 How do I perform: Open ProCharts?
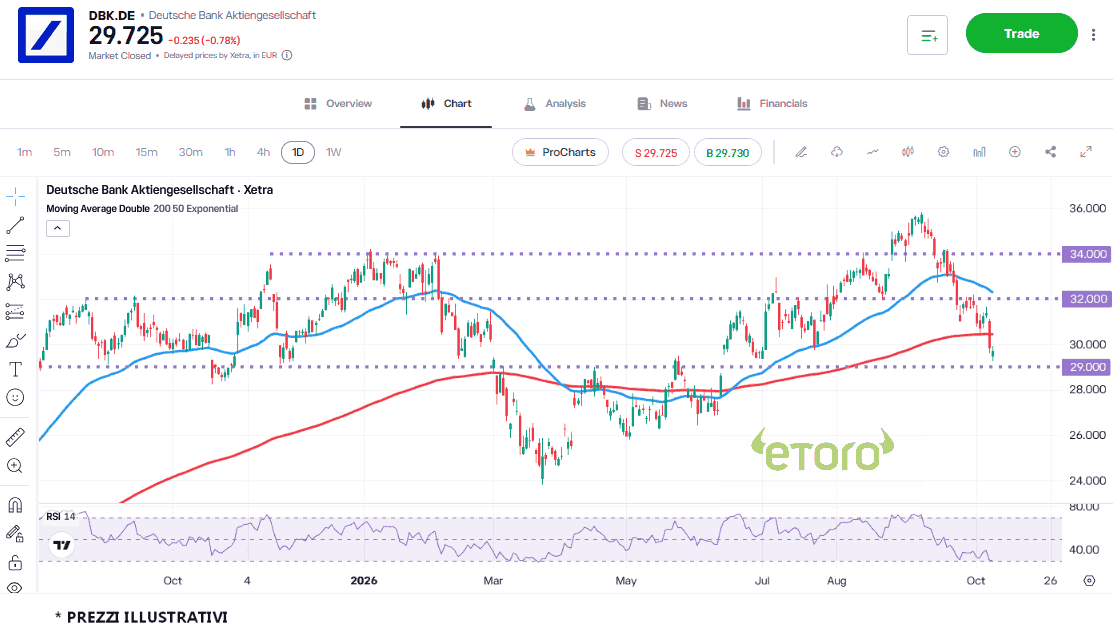(560, 152)
